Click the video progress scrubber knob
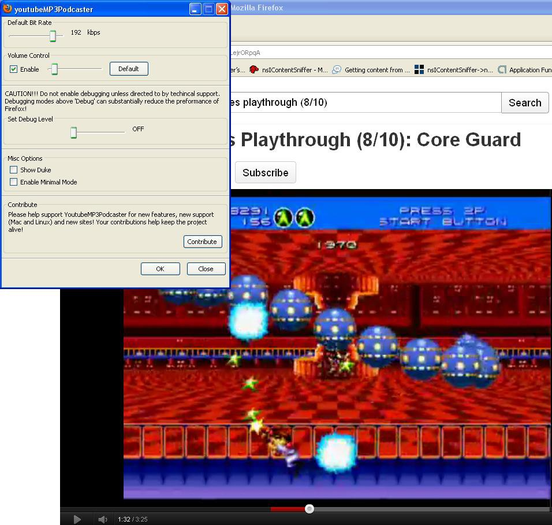Image resolution: width=552 pixels, height=525 pixels. (309, 509)
